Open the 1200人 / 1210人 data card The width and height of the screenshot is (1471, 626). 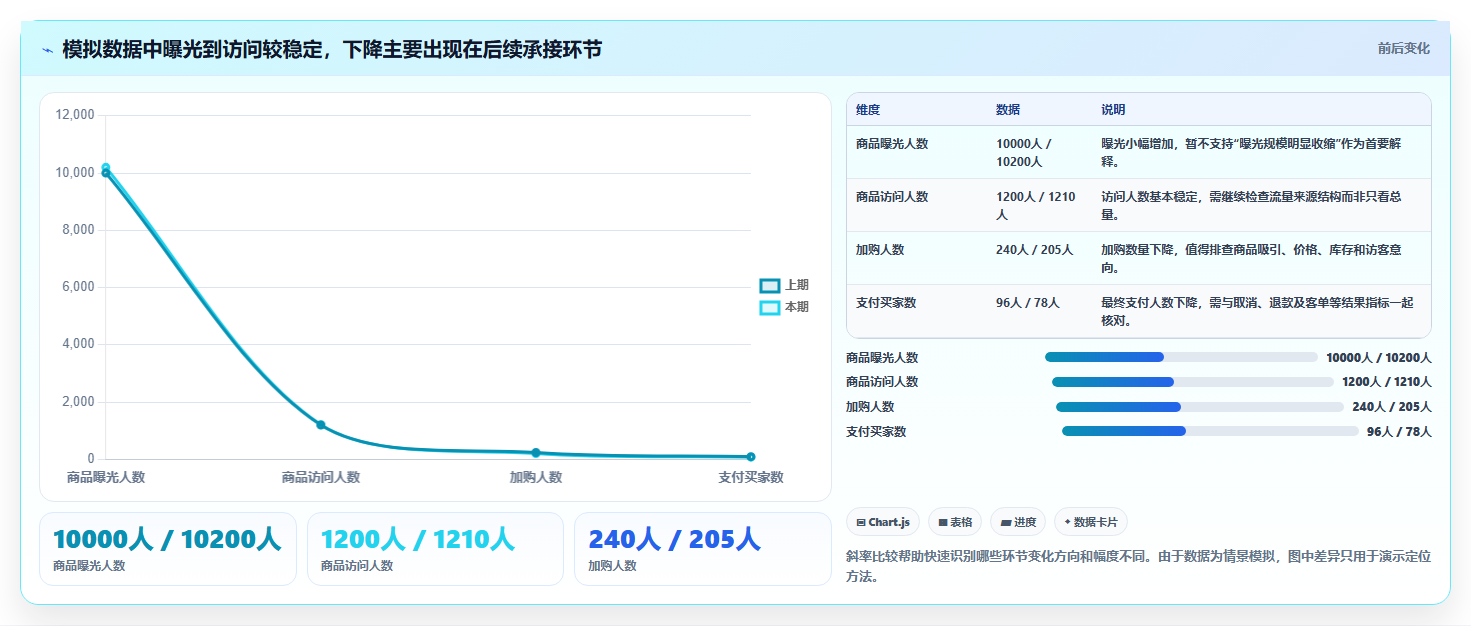click(x=436, y=548)
